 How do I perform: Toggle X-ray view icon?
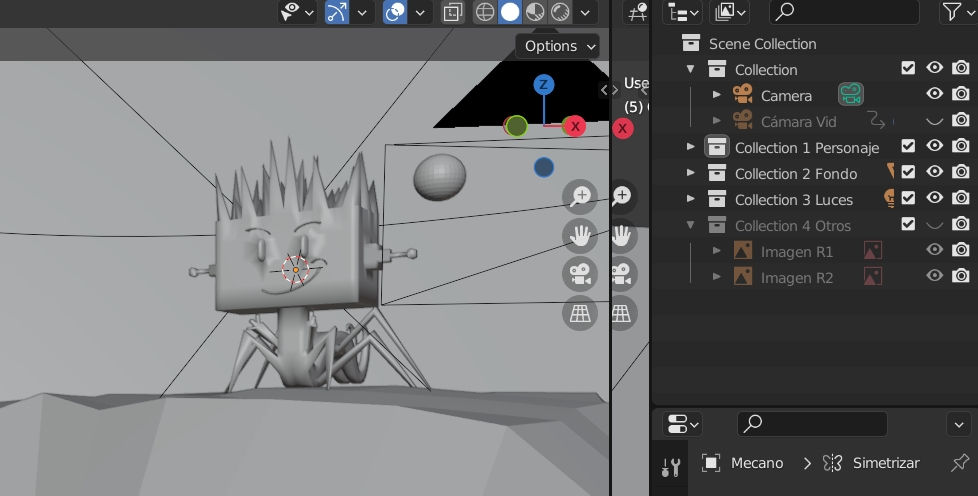(452, 12)
